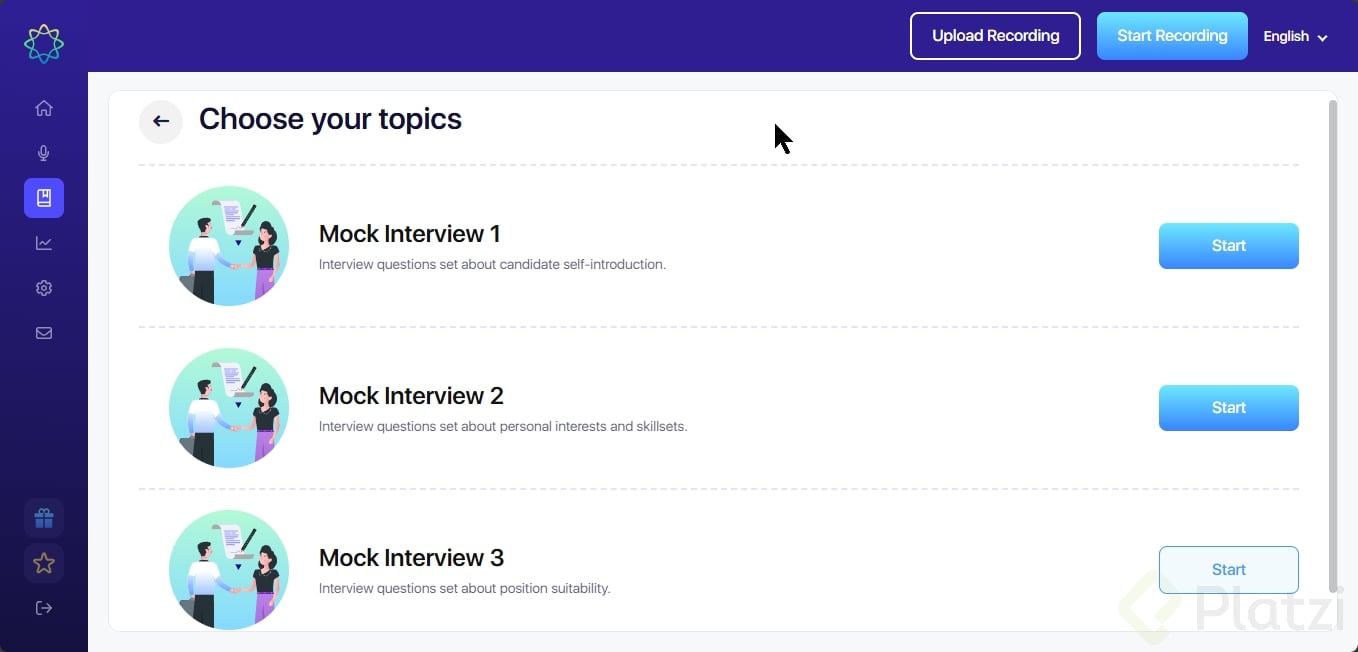Log out using the sidebar exit icon
Image resolution: width=1358 pixels, height=652 pixels.
44,608
